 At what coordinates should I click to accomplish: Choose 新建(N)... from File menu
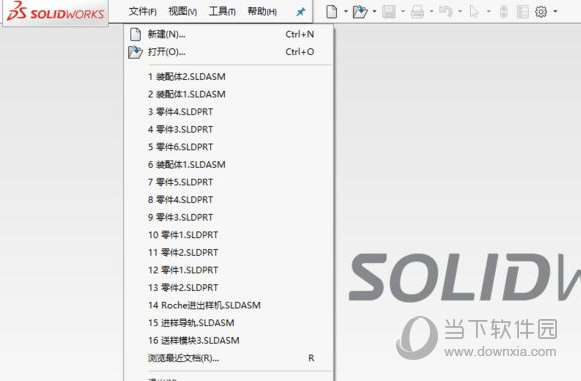pyautogui.click(x=229, y=34)
